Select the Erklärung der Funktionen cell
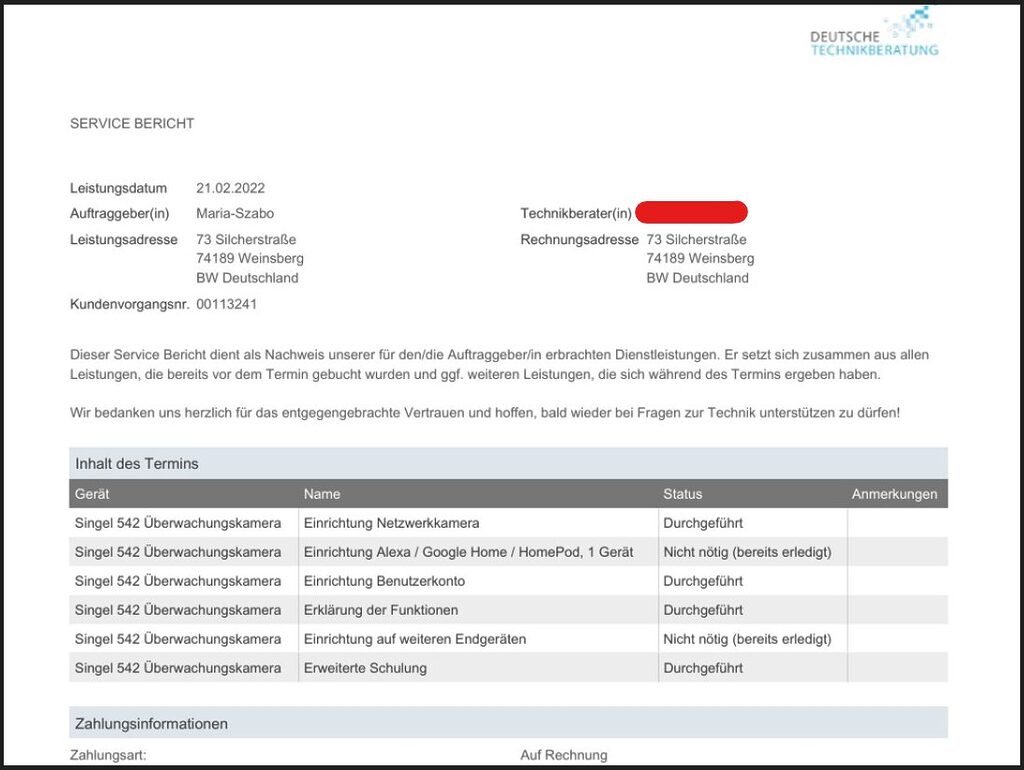 pos(478,610)
